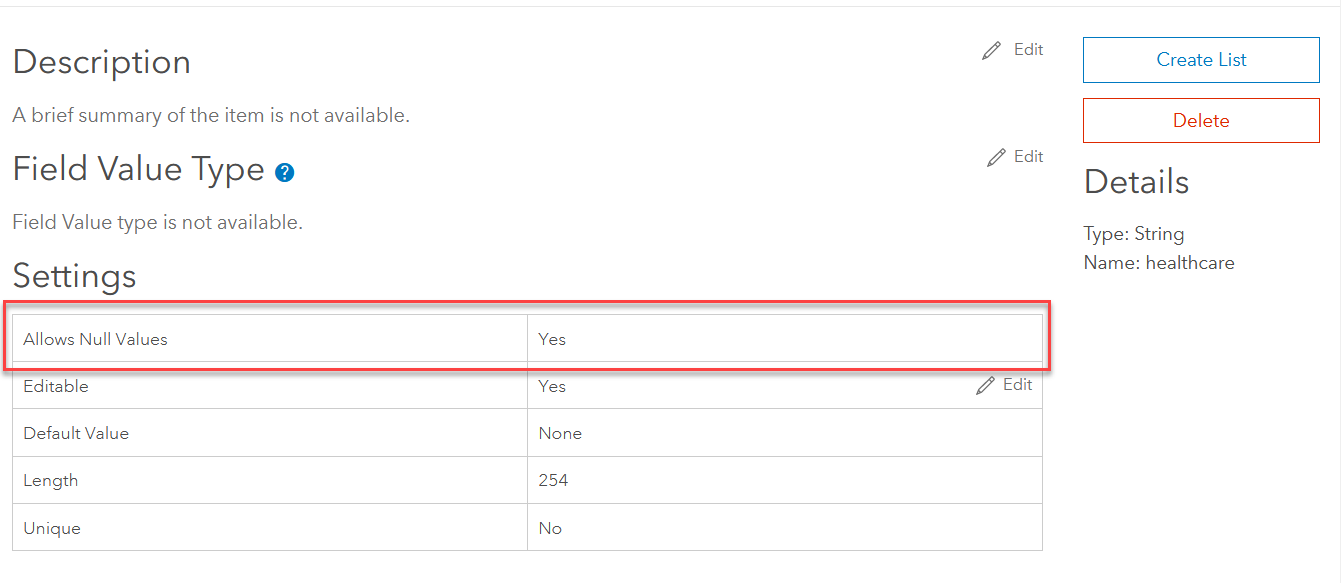The image size is (1341, 583).
Task: Click the pencil icon beside Description's Edit
Action: [992, 50]
